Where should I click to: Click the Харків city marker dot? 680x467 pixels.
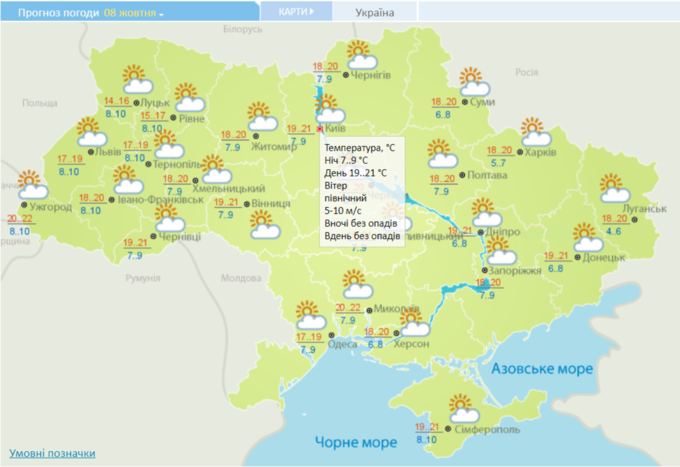click(x=520, y=152)
